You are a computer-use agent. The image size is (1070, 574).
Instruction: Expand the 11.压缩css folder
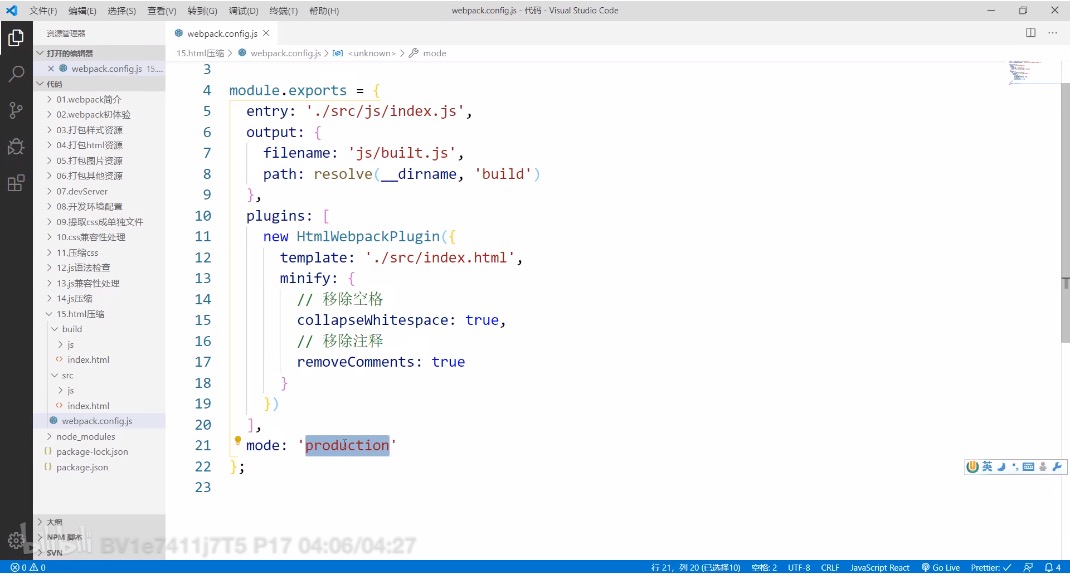click(x=99, y=253)
